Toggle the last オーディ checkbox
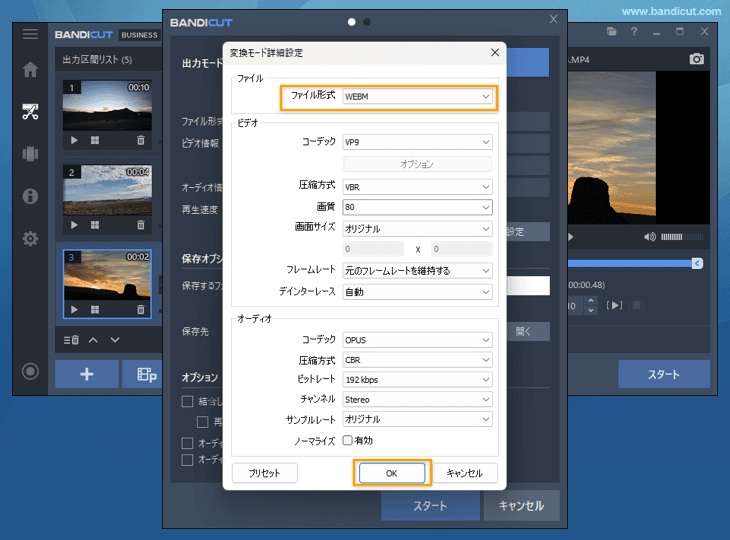This screenshot has width=730, height=540. (x=187, y=460)
